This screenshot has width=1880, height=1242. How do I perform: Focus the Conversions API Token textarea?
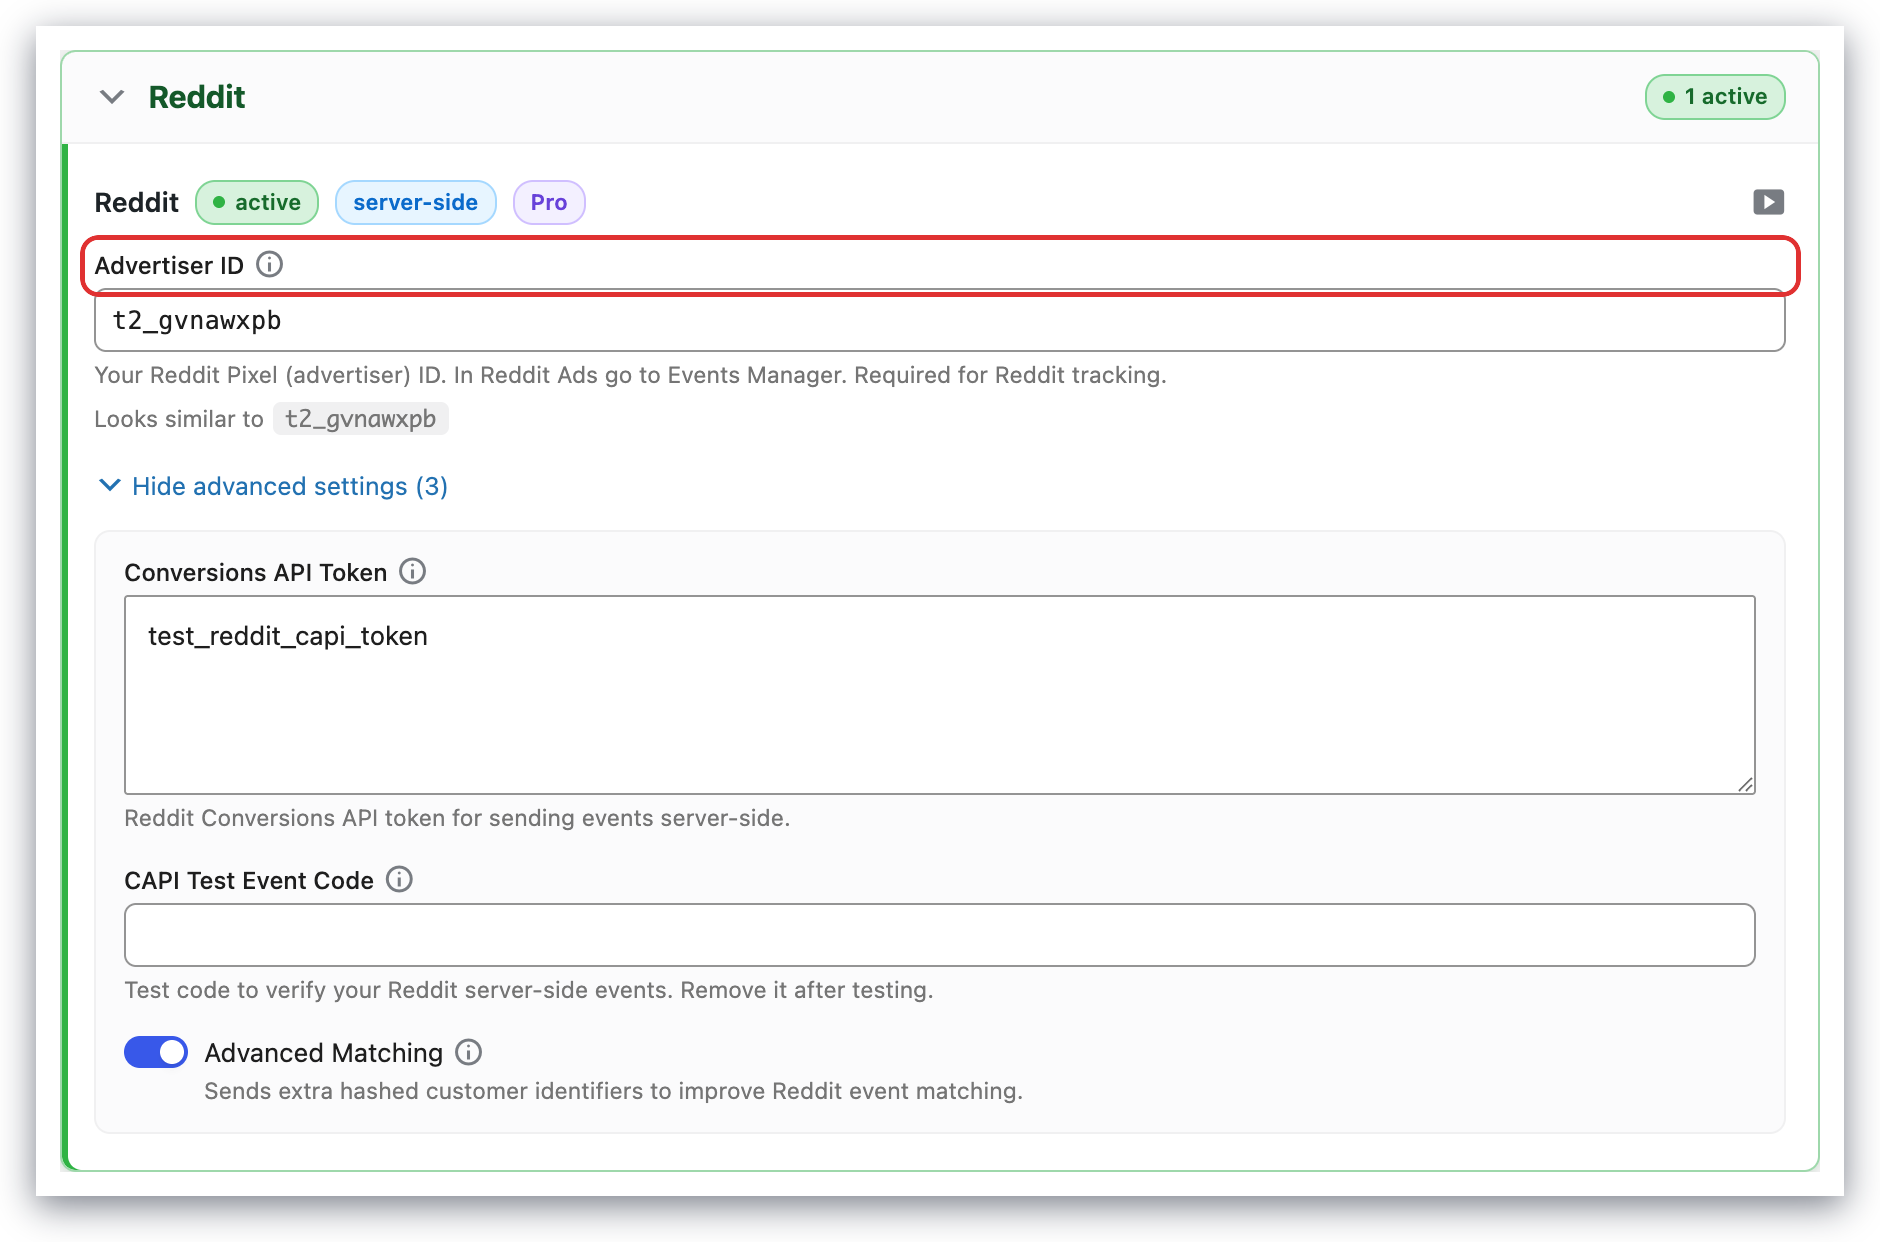coord(940,695)
